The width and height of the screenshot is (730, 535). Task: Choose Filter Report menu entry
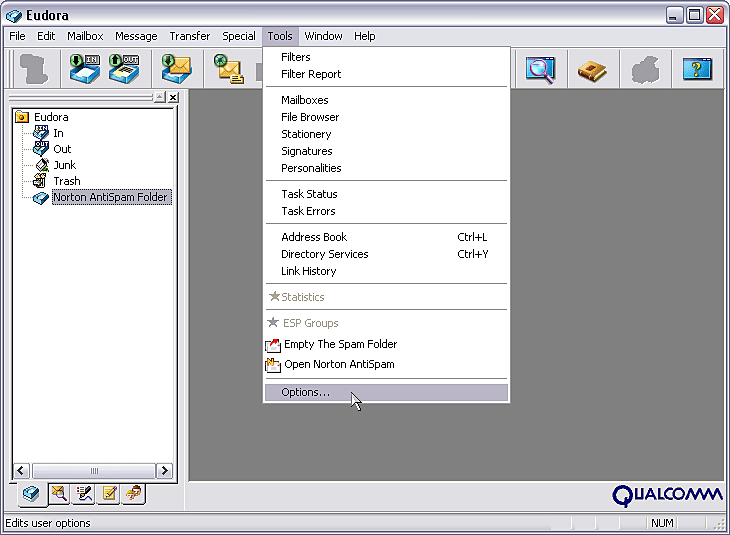coord(386,74)
